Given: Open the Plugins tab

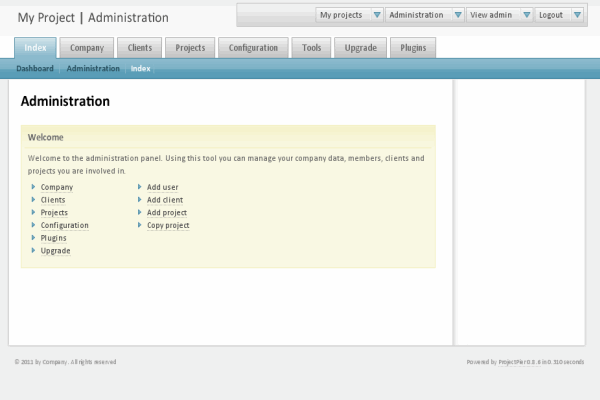Looking at the screenshot, I should coord(413,48).
